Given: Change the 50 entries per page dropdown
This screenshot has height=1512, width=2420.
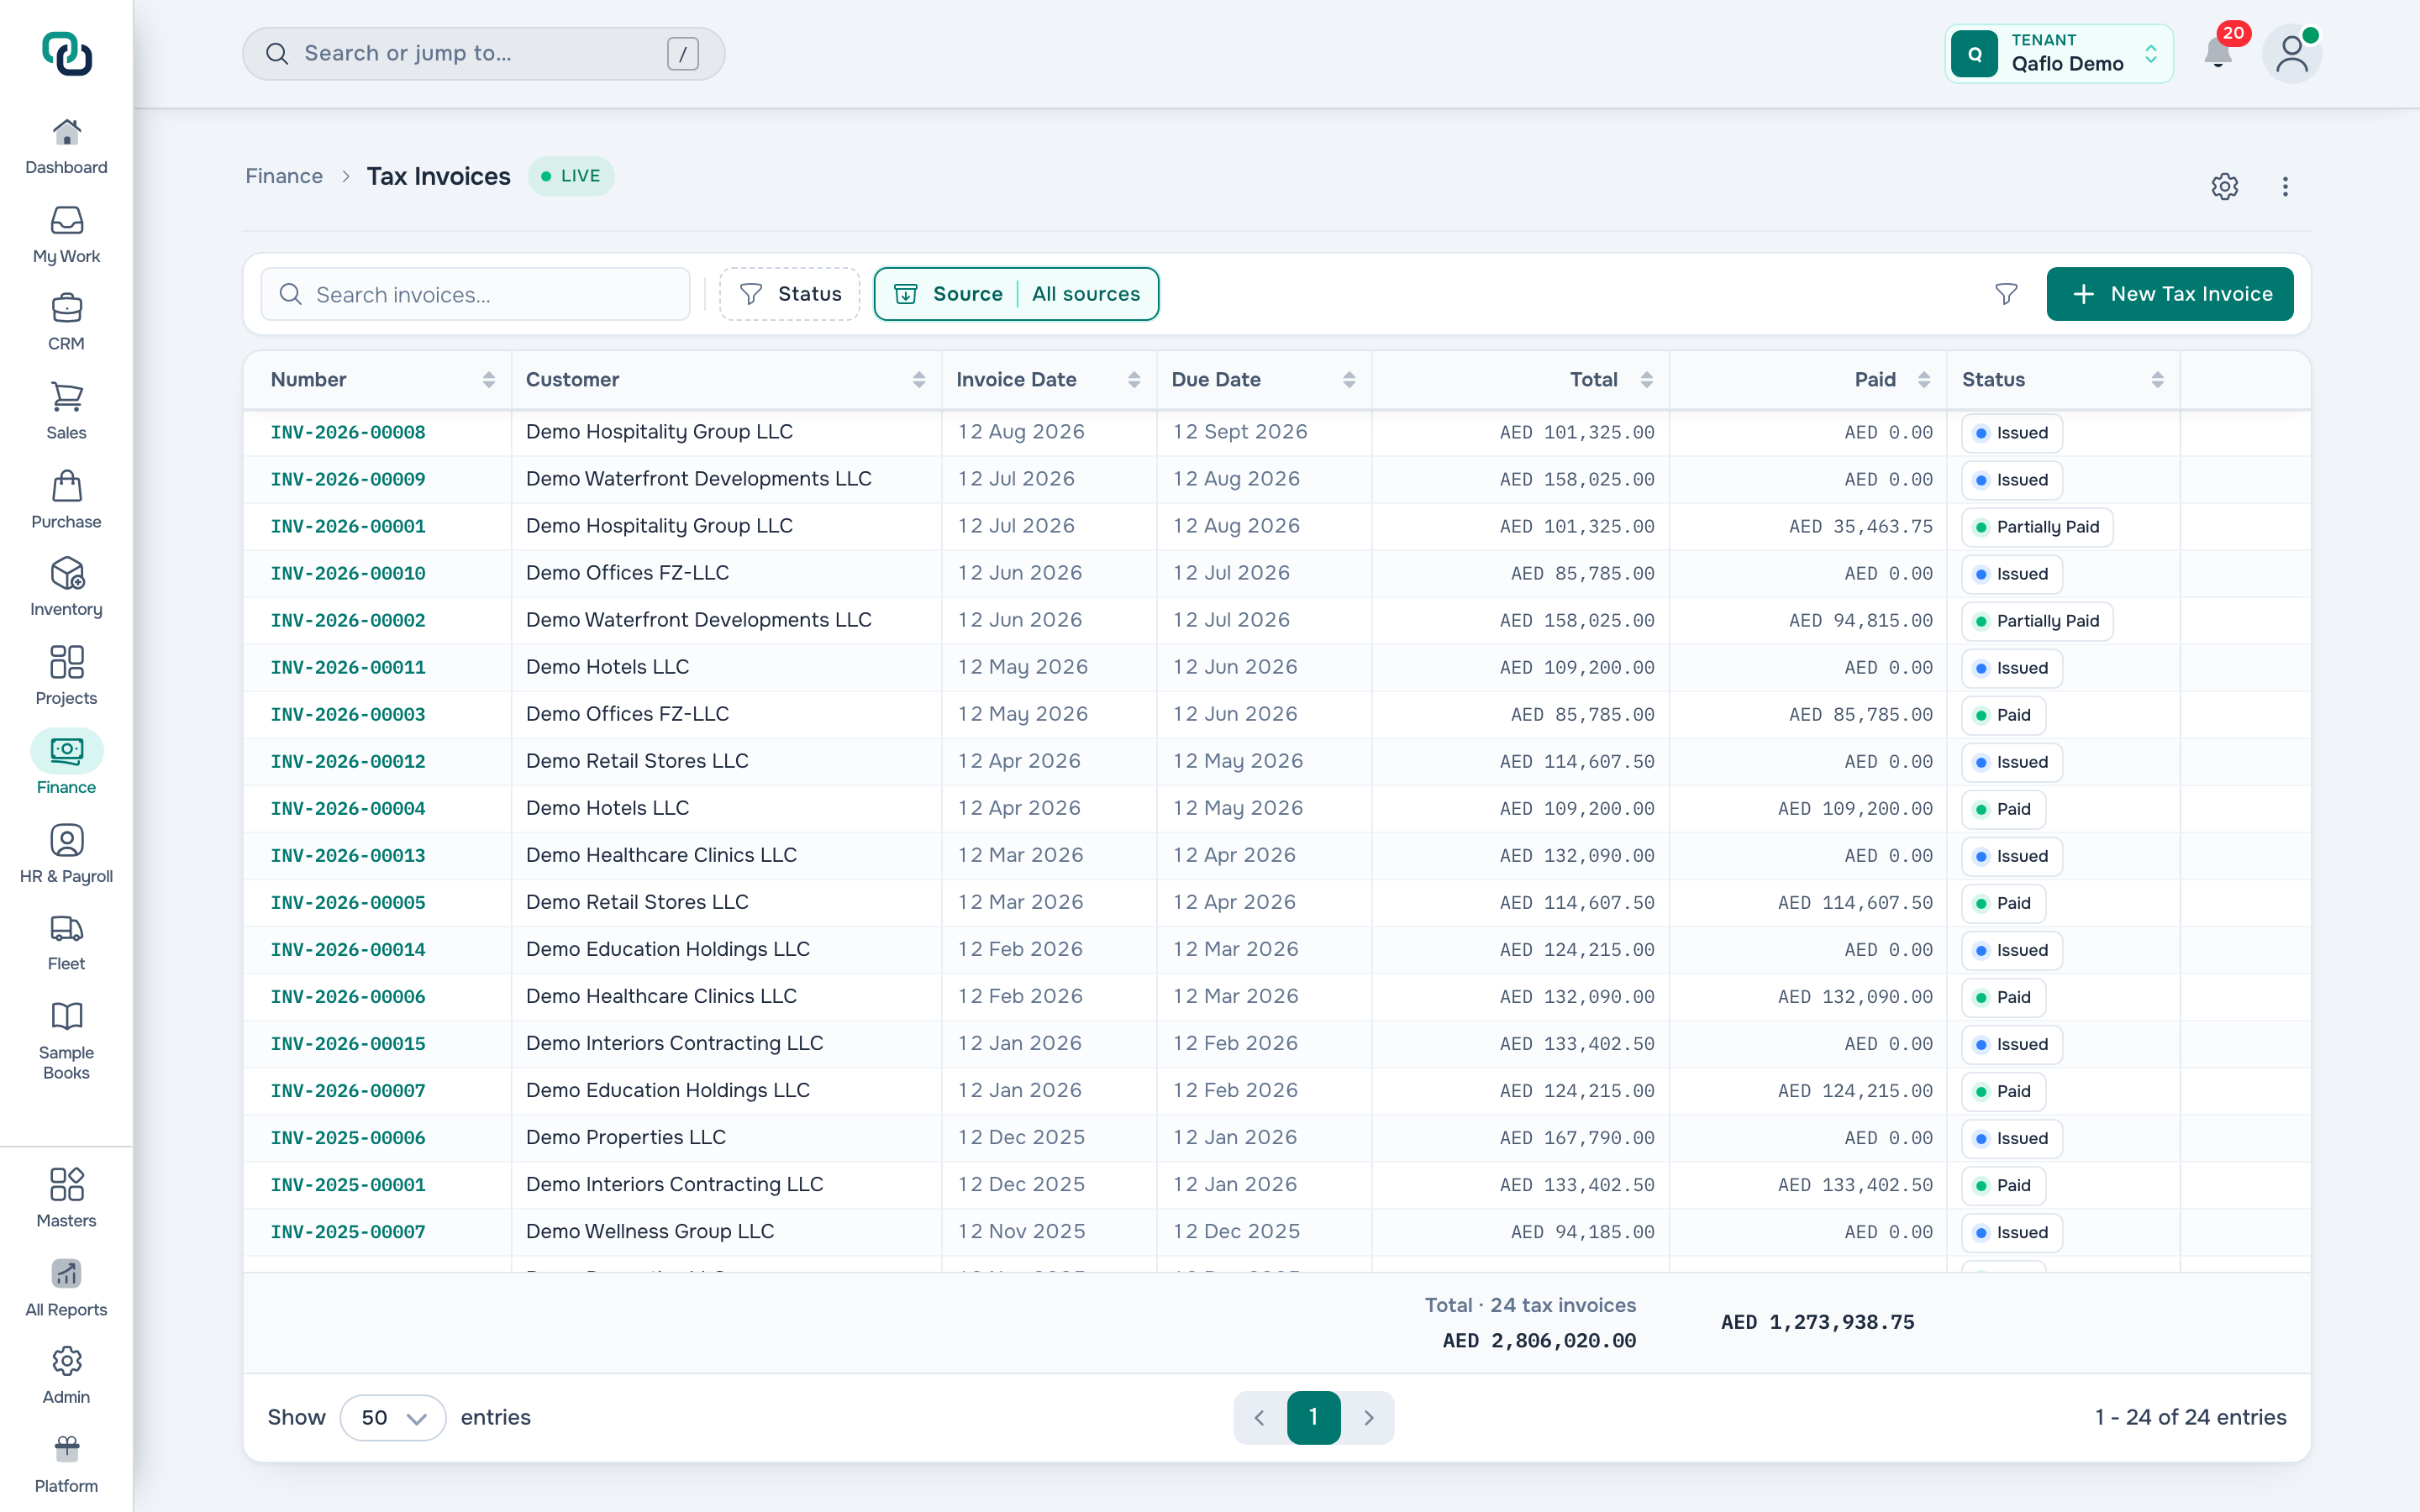Looking at the screenshot, I should [393, 1417].
